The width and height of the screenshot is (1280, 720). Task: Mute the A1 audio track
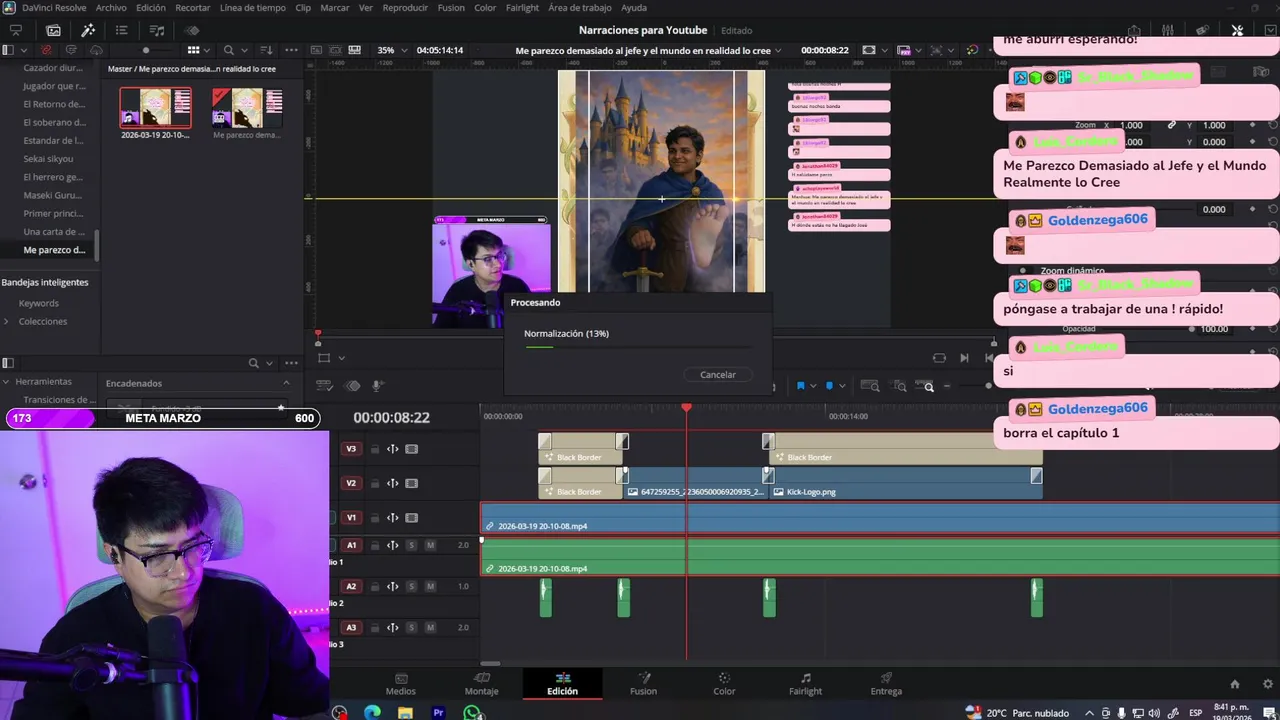click(x=430, y=545)
